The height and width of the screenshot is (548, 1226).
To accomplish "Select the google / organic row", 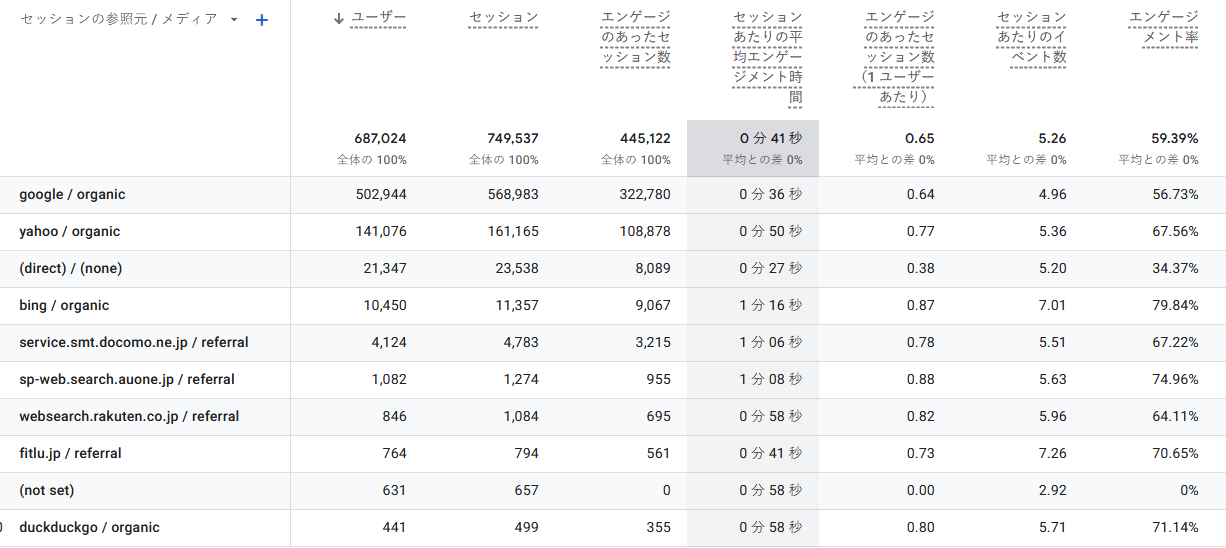I will point(72,195).
